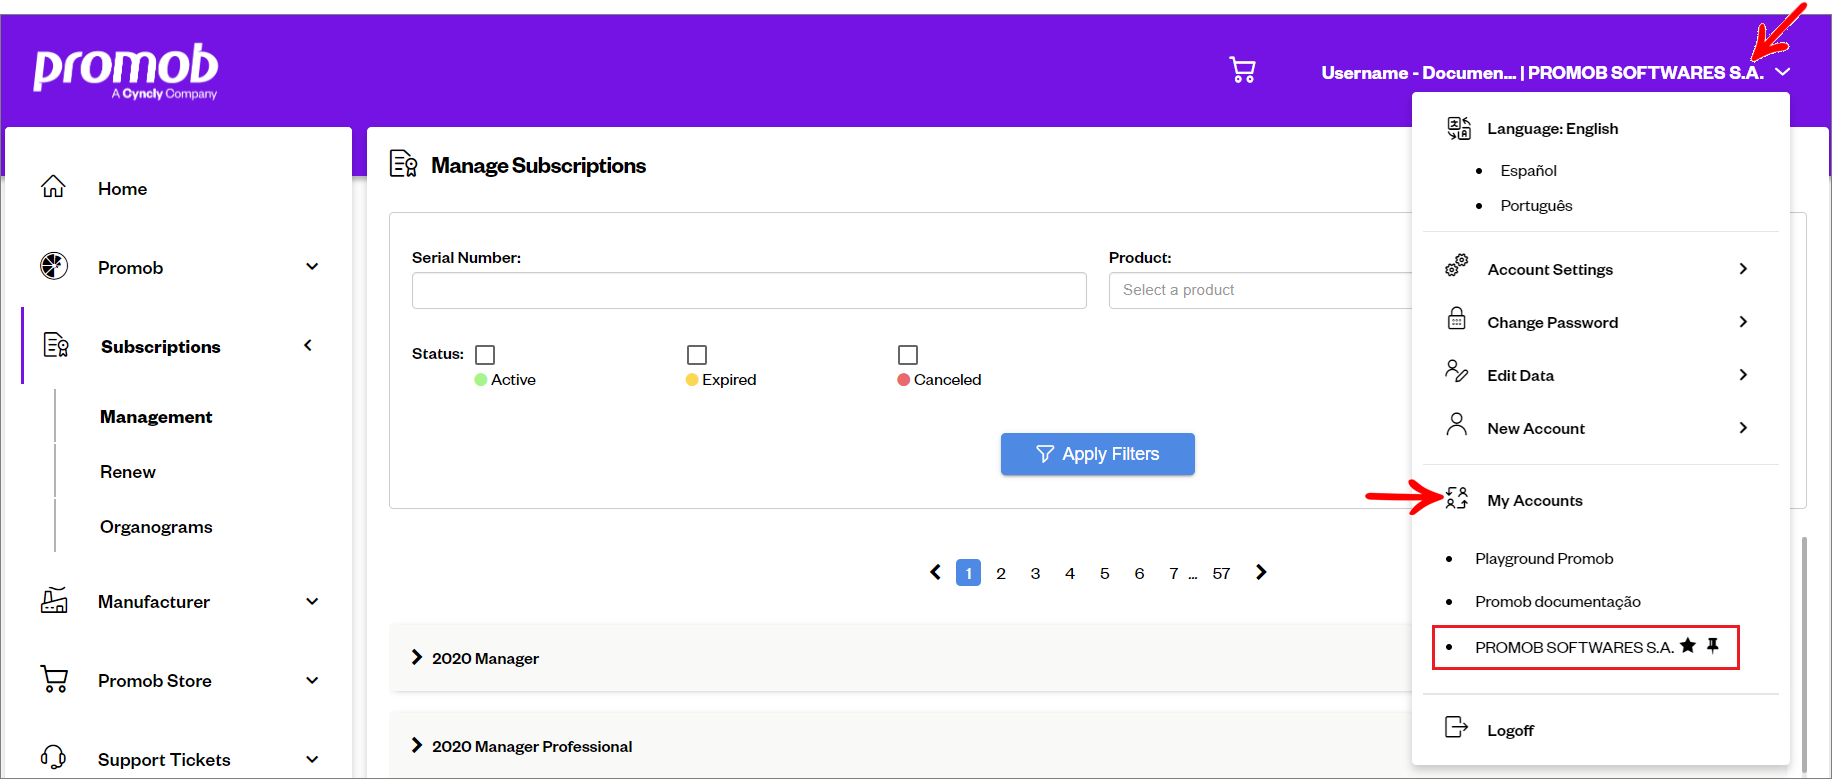Go to page 7
The image size is (1832, 779).
pyautogui.click(x=1173, y=573)
